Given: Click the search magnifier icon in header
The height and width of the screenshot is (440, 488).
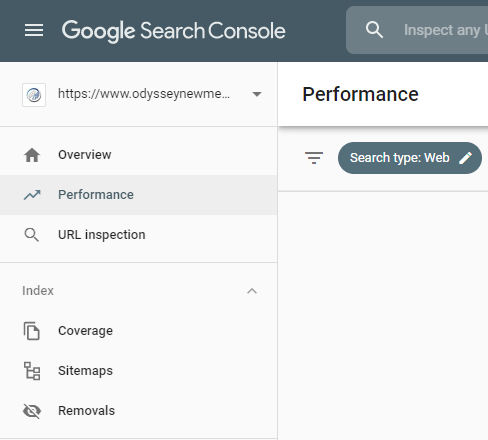Looking at the screenshot, I should [374, 30].
